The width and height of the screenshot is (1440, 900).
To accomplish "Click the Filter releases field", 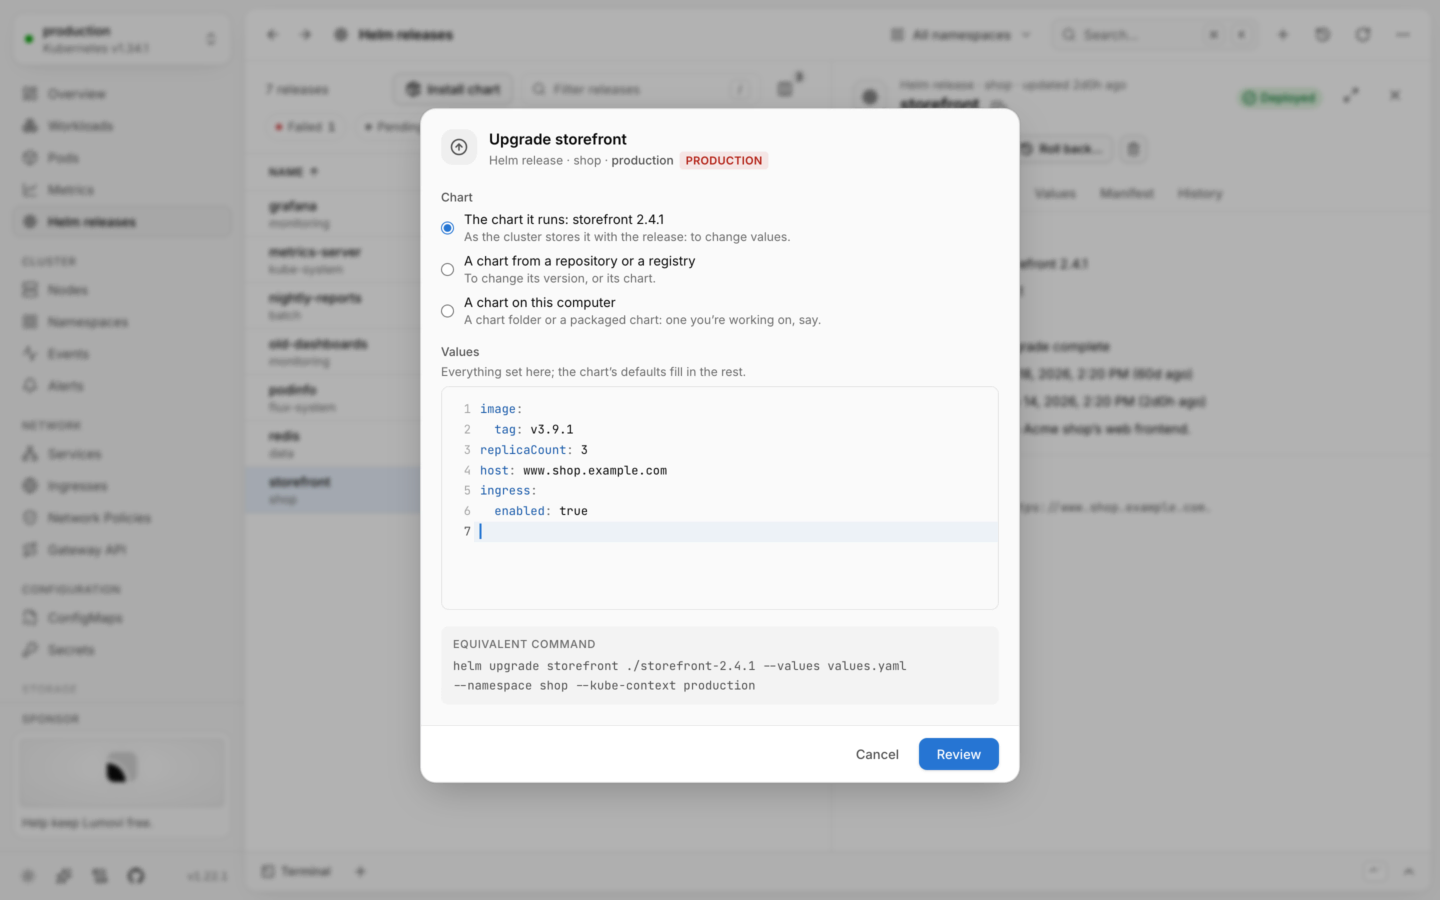I will click(640, 89).
